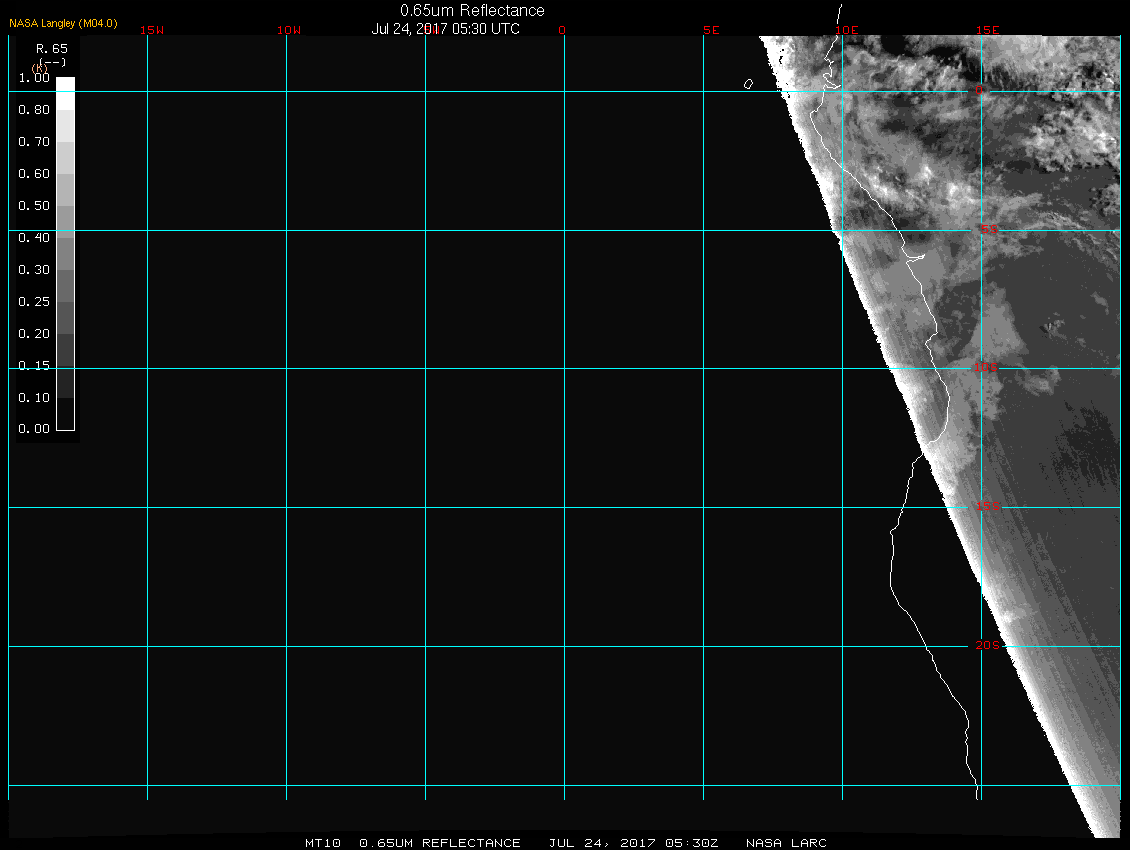Select the 0.00 label at the colorbar bottom
The height and width of the screenshot is (850, 1130).
[34, 429]
